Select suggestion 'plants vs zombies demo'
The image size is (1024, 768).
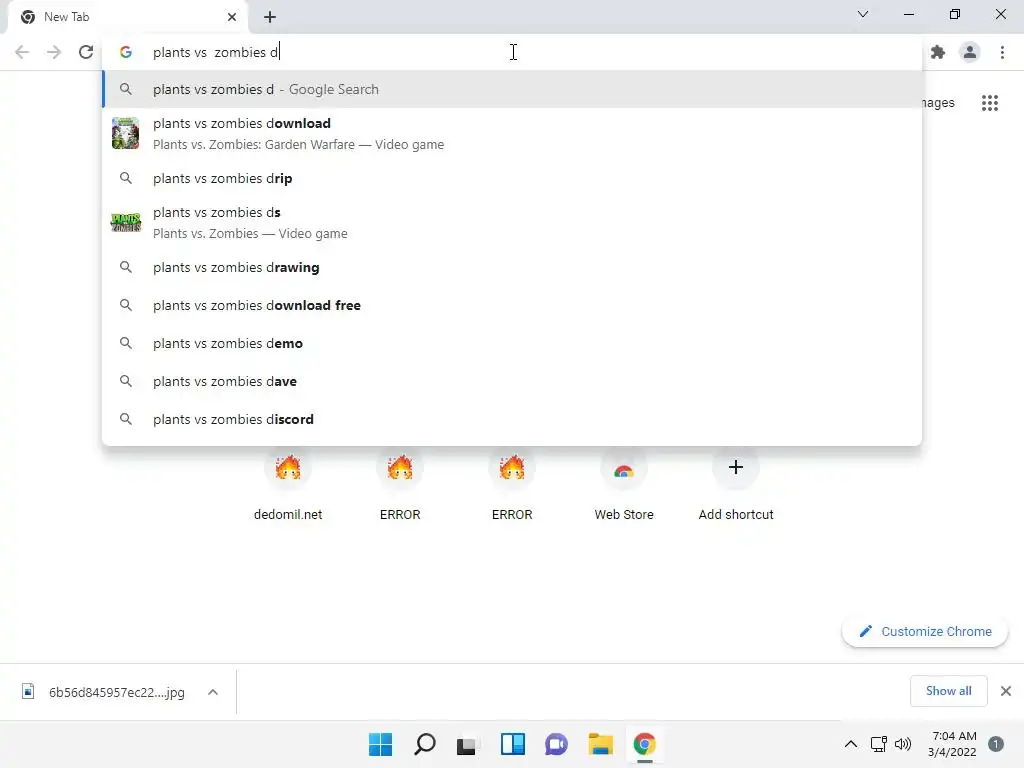coord(512,344)
